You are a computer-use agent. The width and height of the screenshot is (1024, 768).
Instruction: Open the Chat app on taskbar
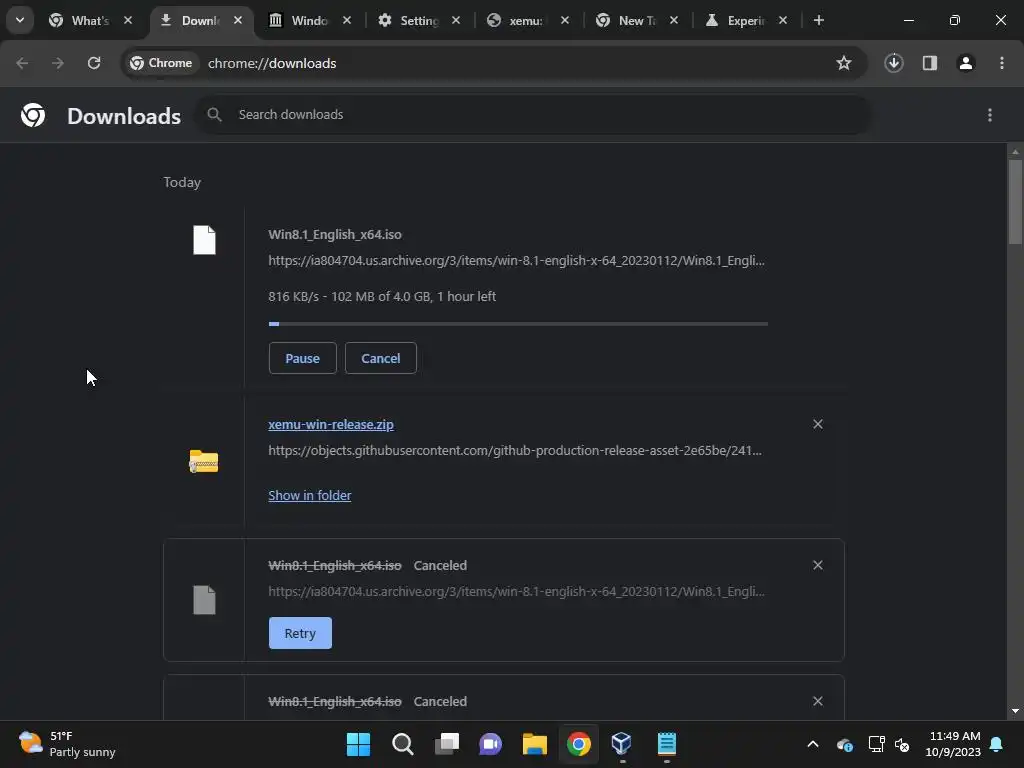pos(490,744)
